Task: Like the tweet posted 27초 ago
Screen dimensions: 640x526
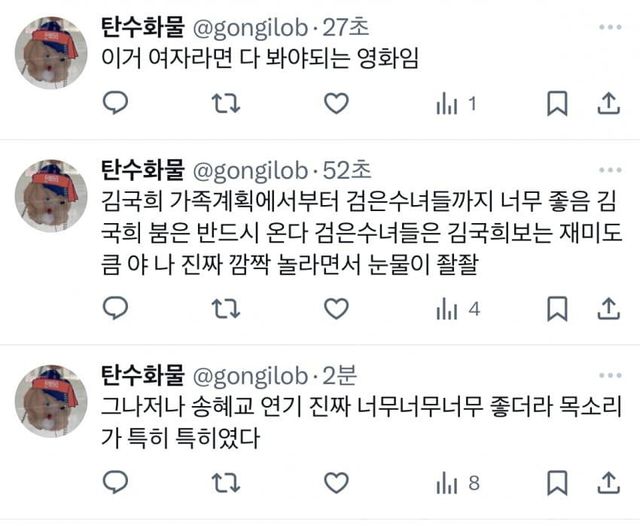Action: point(336,103)
